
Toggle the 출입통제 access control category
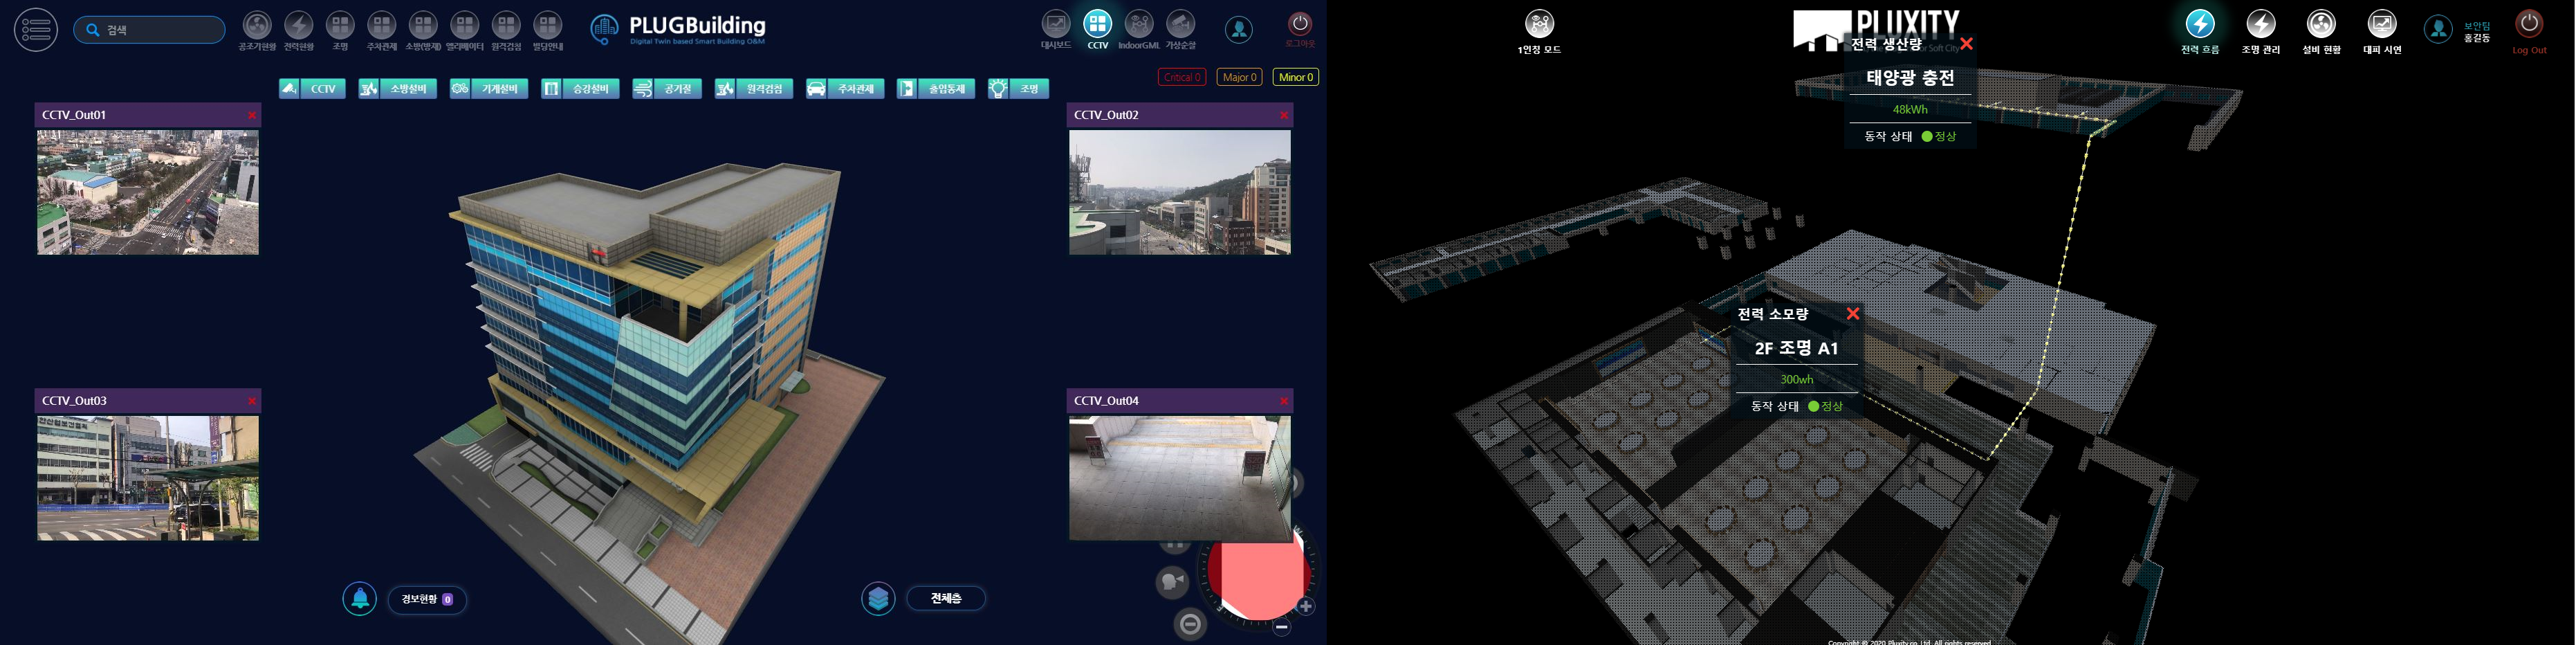pos(936,89)
